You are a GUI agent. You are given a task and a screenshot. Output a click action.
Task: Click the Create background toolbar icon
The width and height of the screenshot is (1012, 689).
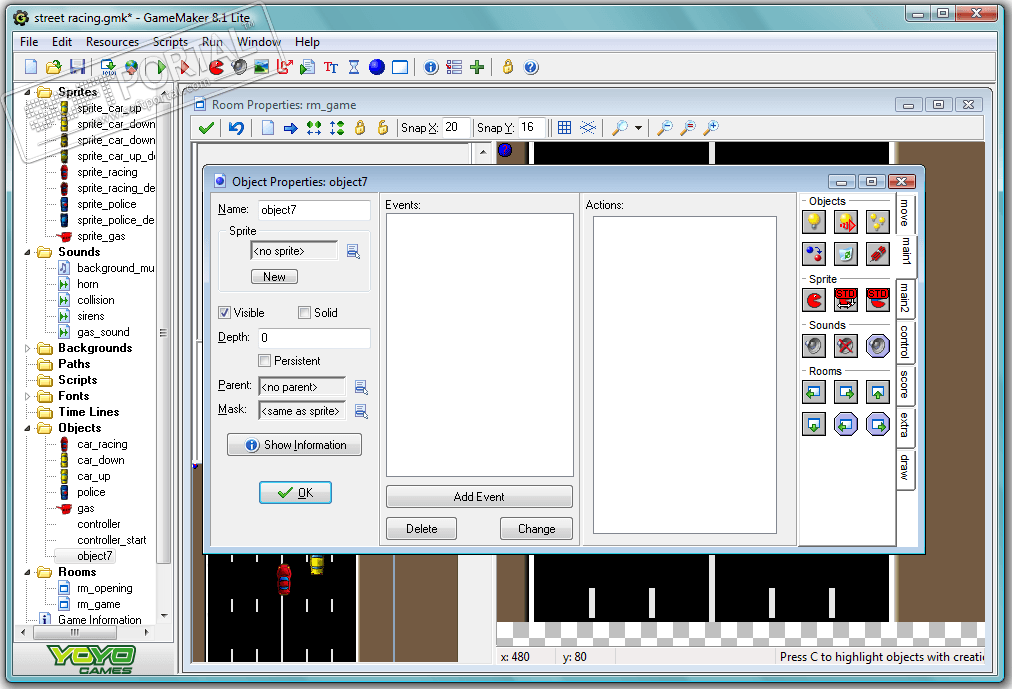click(261, 67)
